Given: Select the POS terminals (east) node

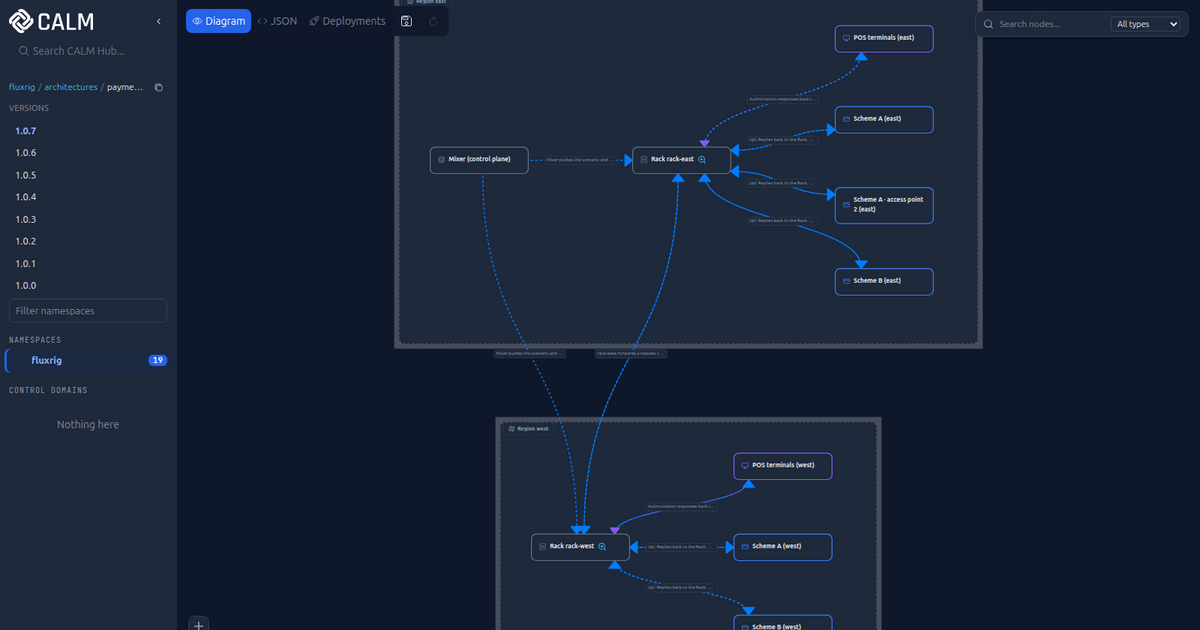Looking at the screenshot, I should 884,39.
